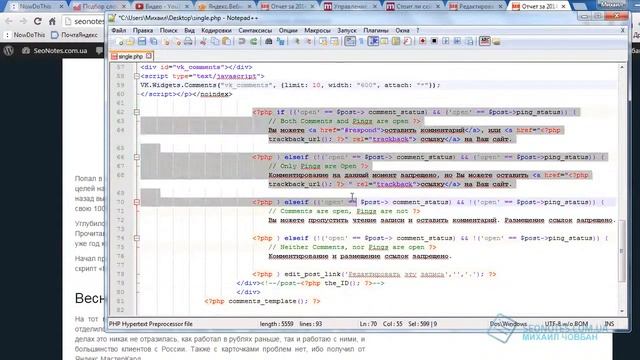
Task: Paste with the clipboard toolbar icon
Action: tap(226, 42)
